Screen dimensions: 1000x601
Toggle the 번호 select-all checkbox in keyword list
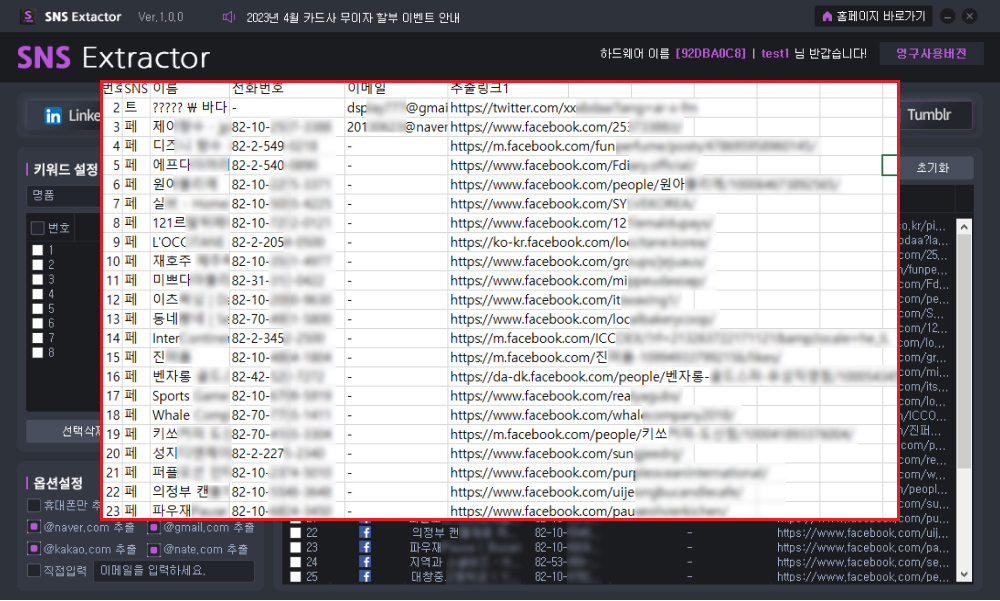point(38,228)
